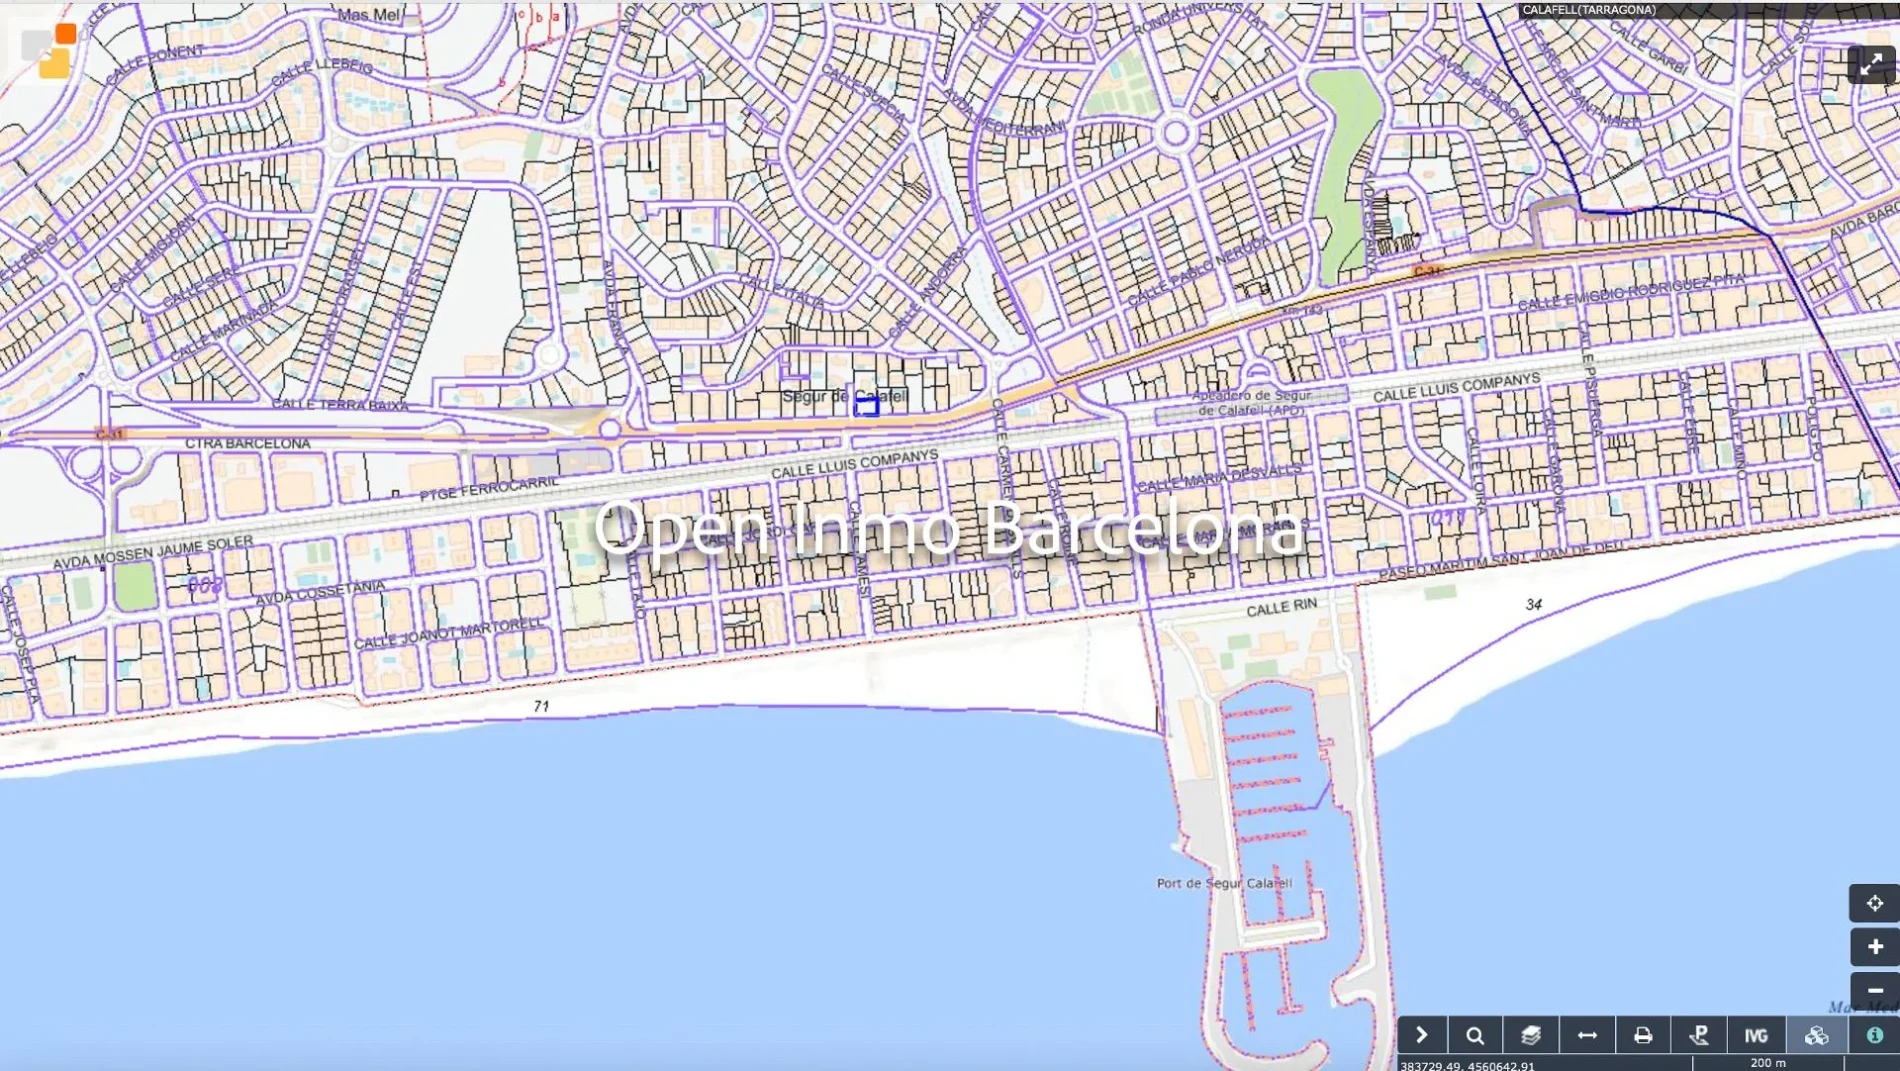The width and height of the screenshot is (1900, 1071).
Task: Open the green information icon
Action: [x=1874, y=1035]
